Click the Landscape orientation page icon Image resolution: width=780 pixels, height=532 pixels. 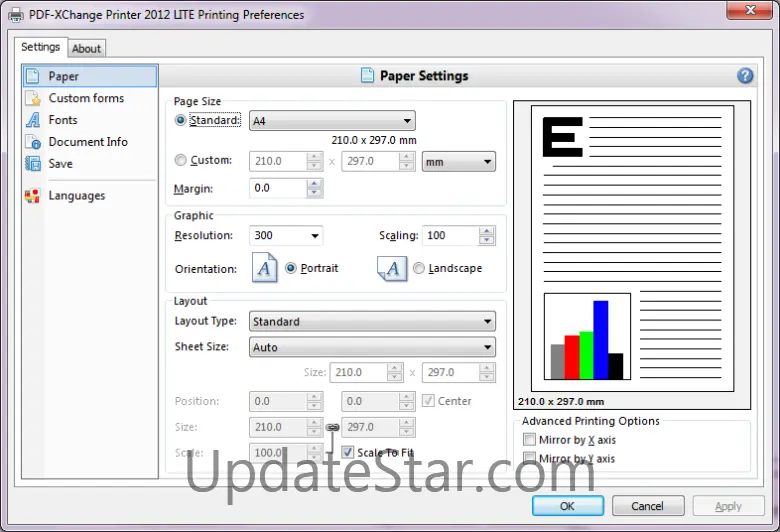coord(392,269)
